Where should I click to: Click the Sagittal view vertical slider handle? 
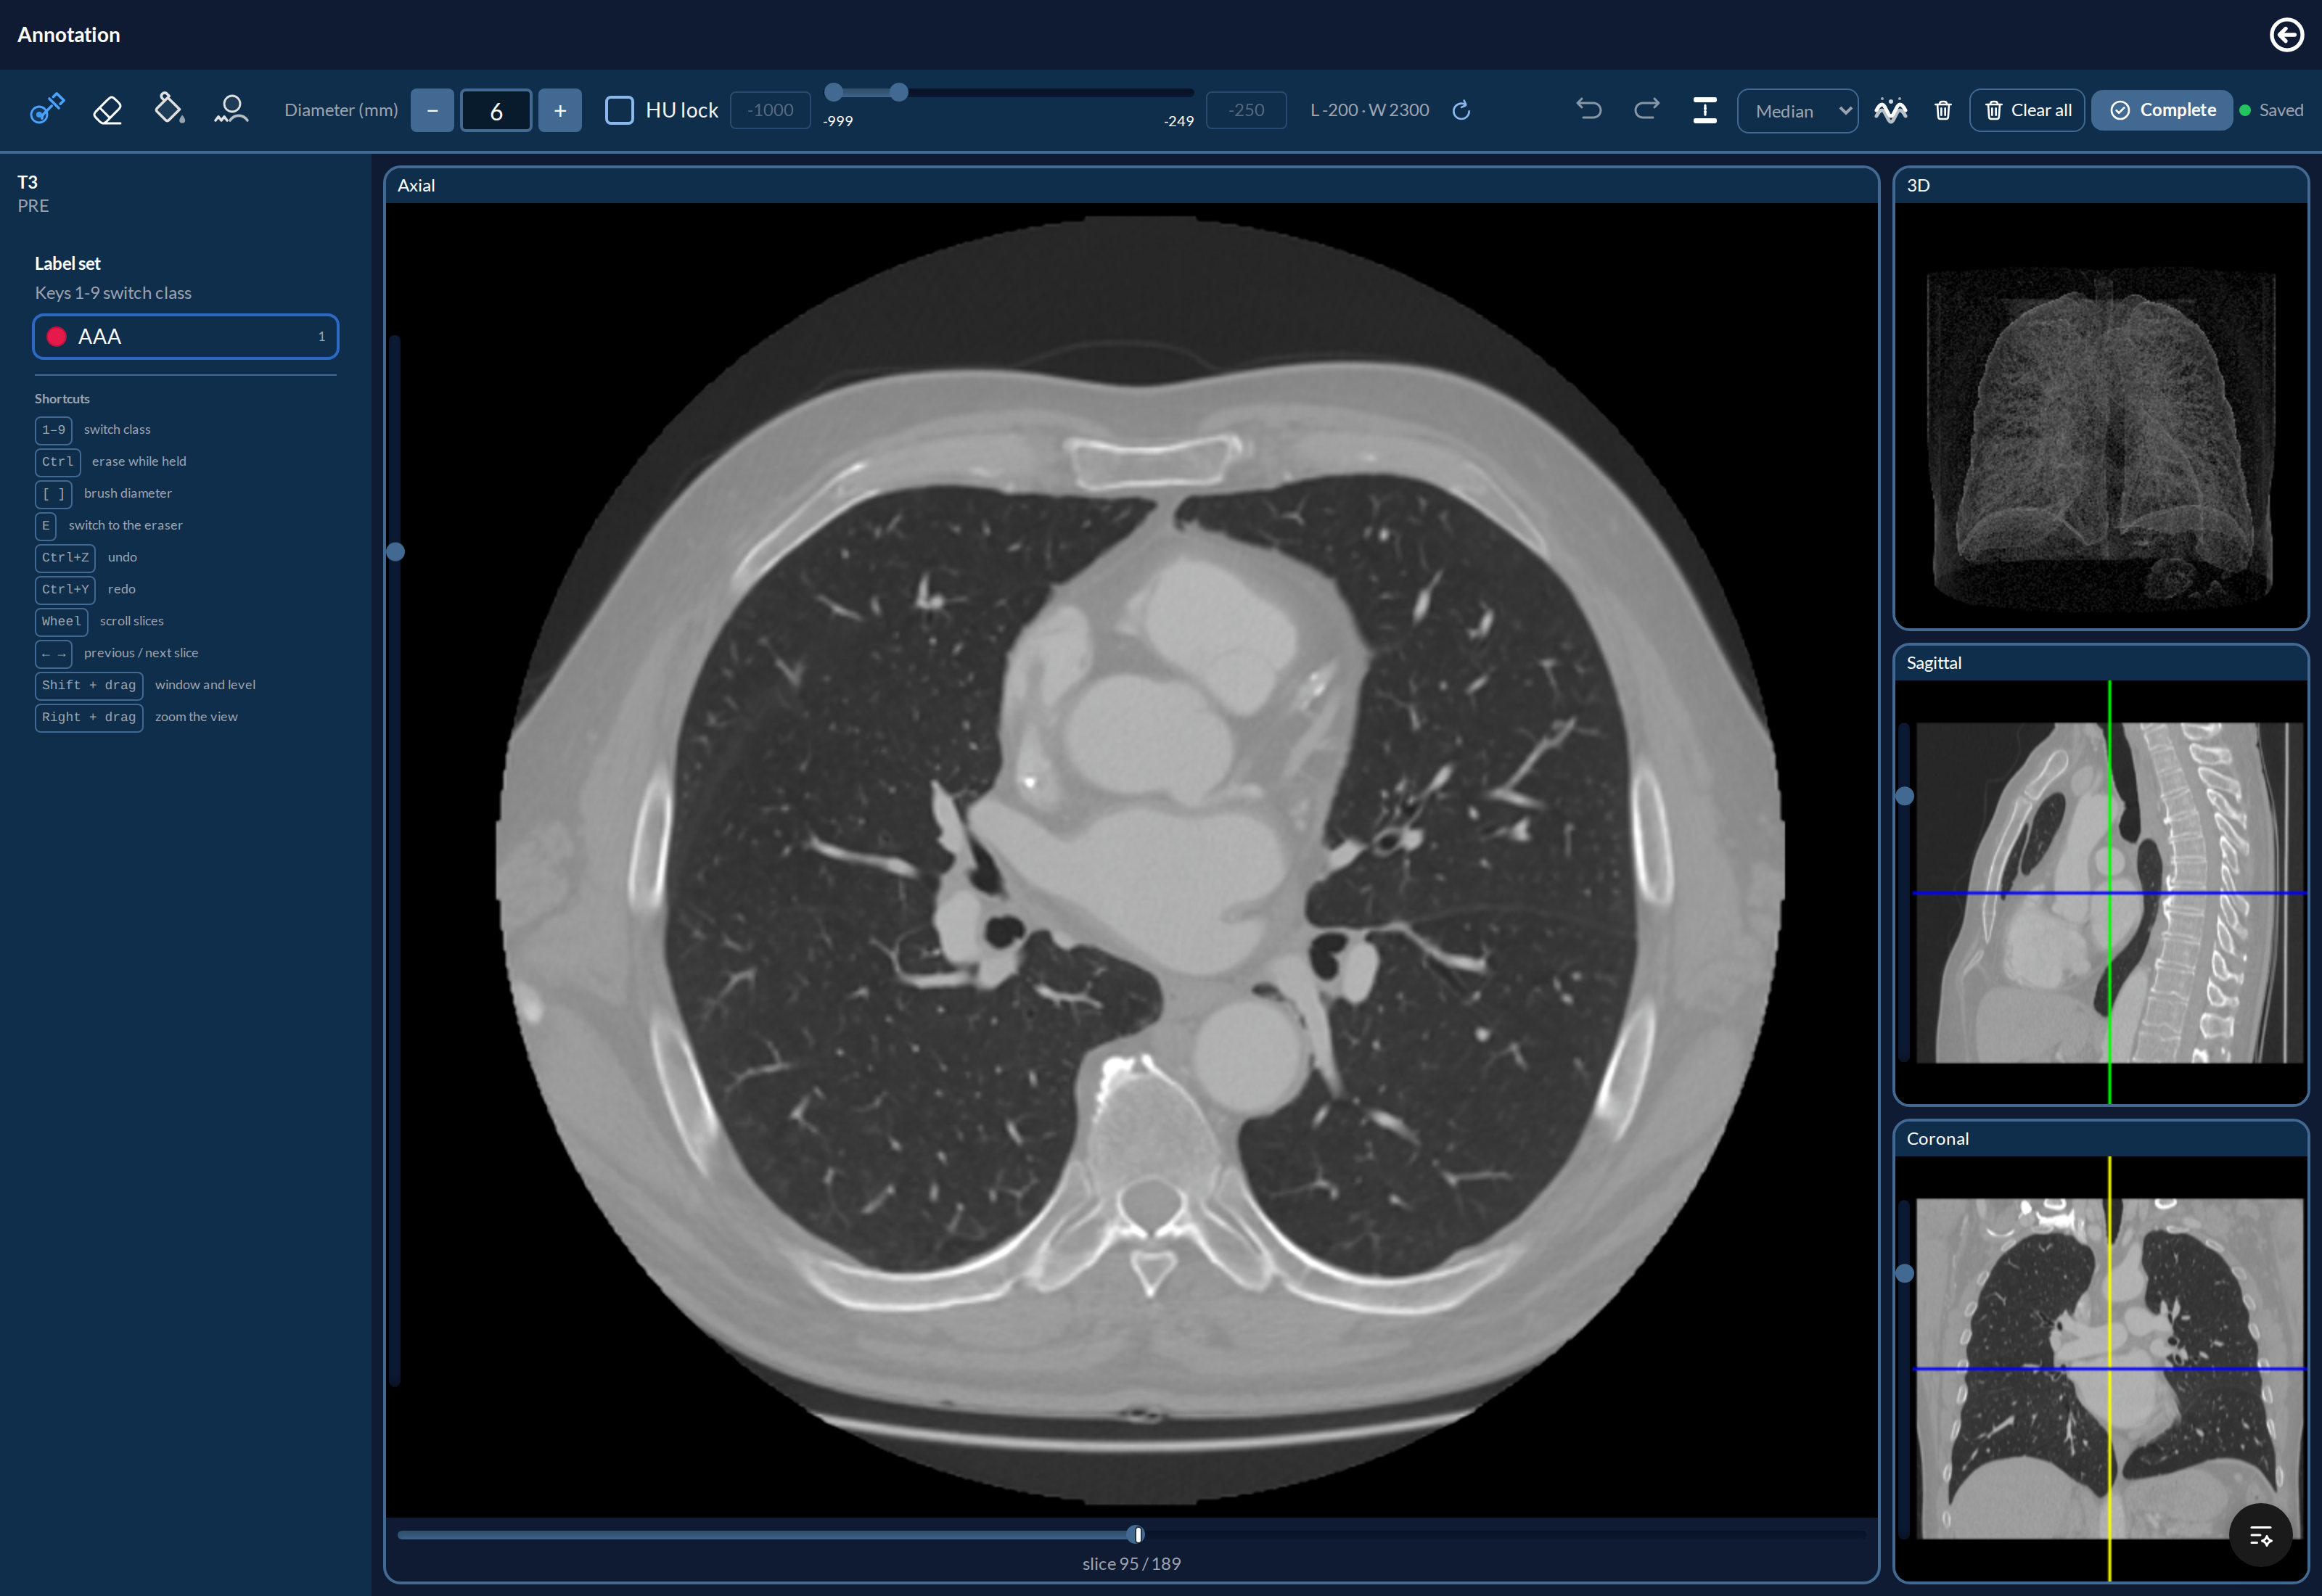[x=1905, y=796]
